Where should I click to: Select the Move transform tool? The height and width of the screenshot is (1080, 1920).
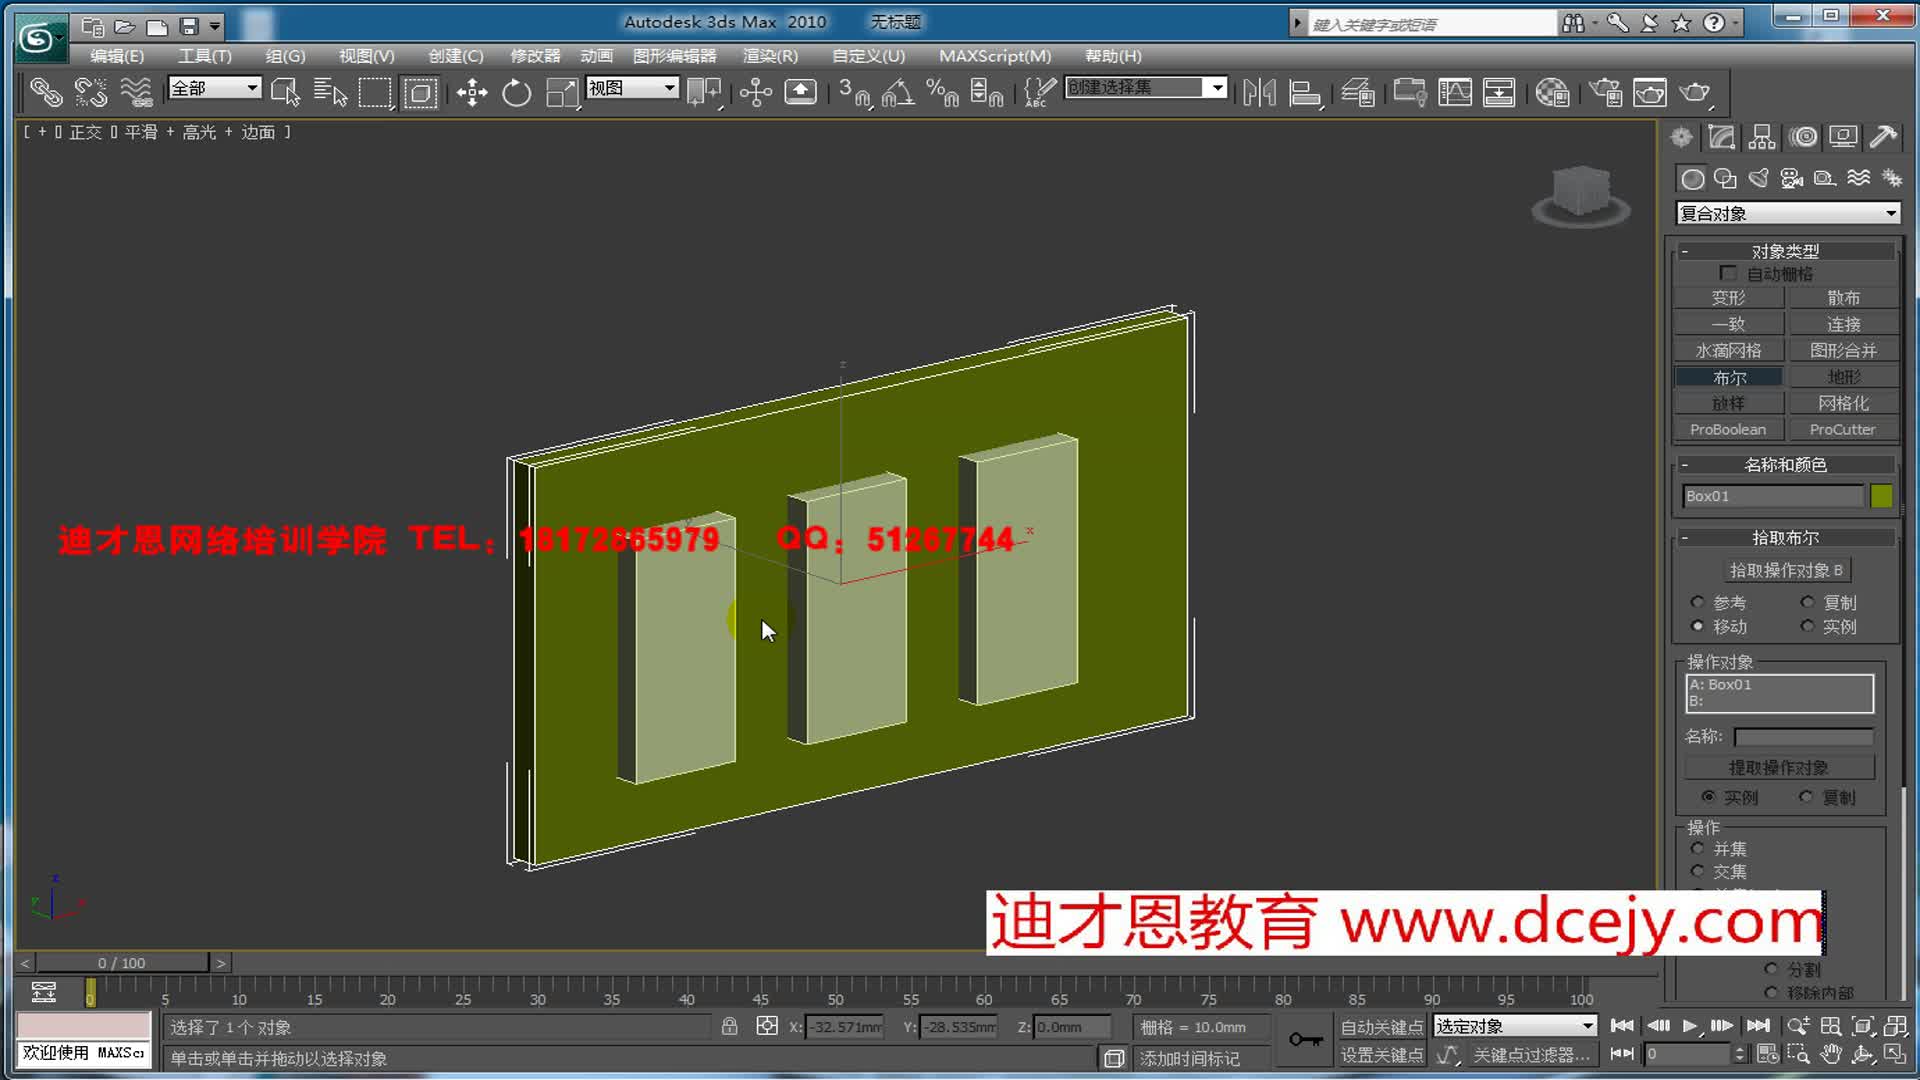(472, 93)
